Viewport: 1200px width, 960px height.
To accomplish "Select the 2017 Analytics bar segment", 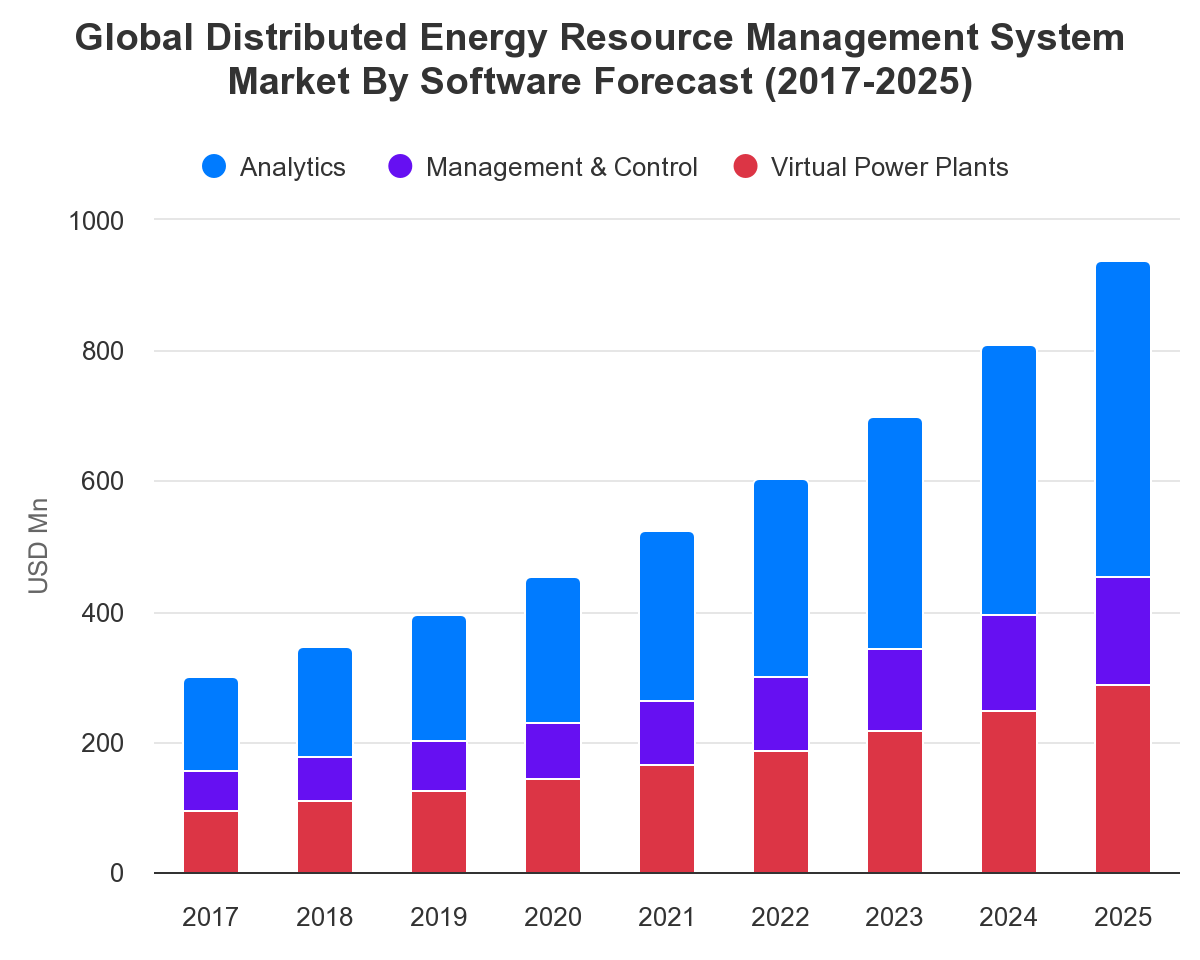I will (211, 725).
